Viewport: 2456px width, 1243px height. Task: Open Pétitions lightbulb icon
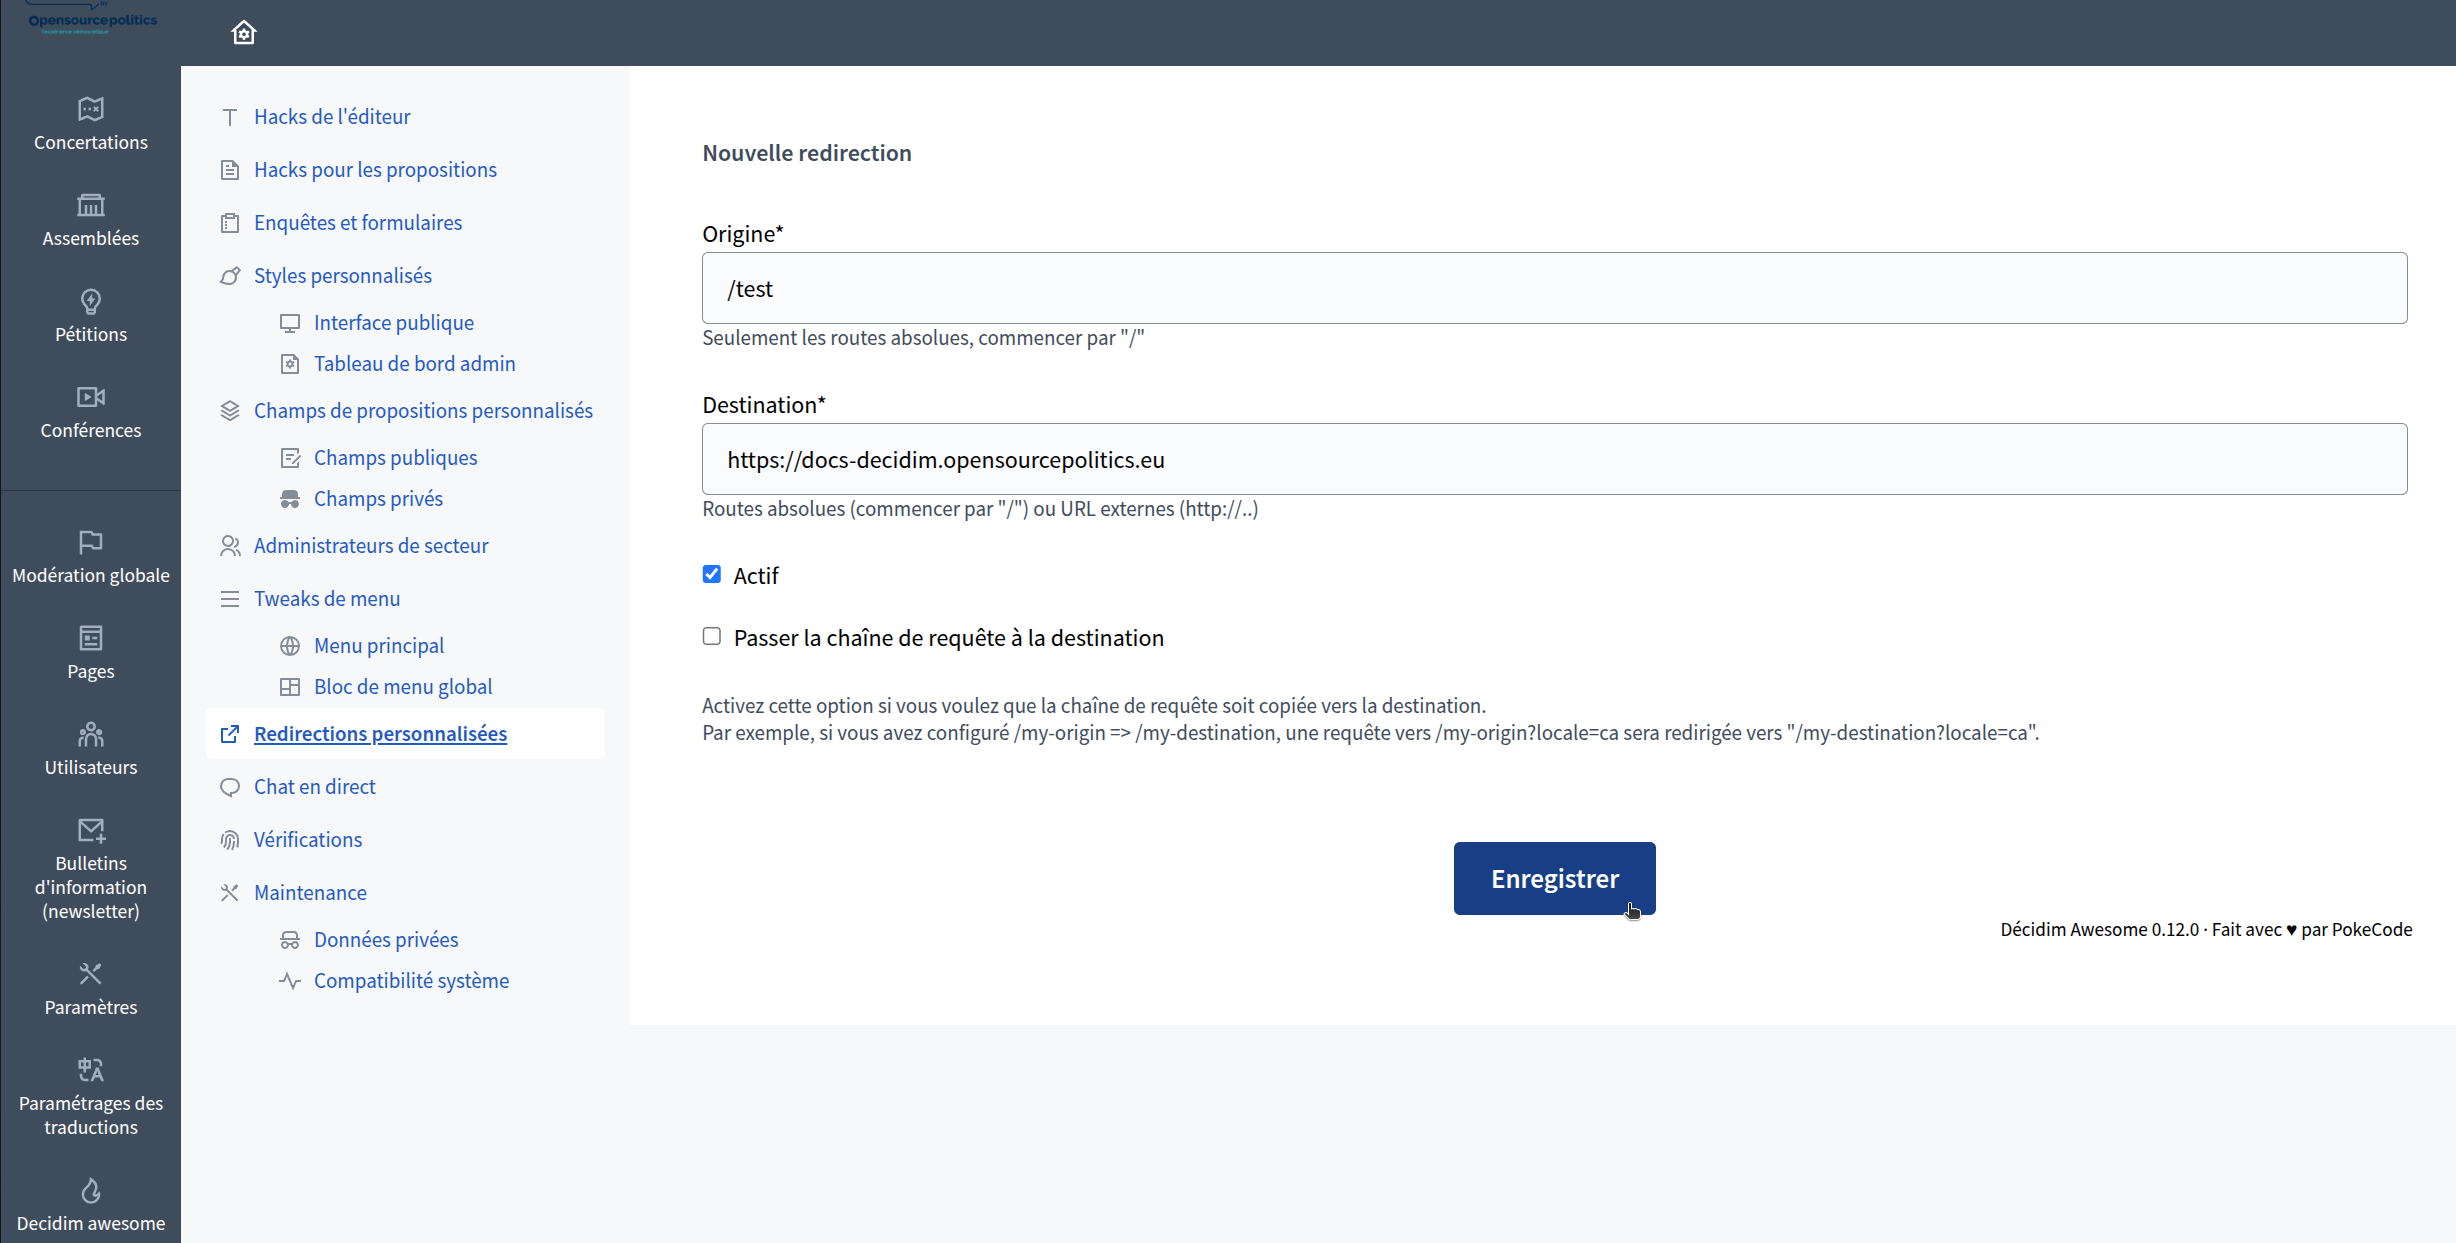point(90,301)
